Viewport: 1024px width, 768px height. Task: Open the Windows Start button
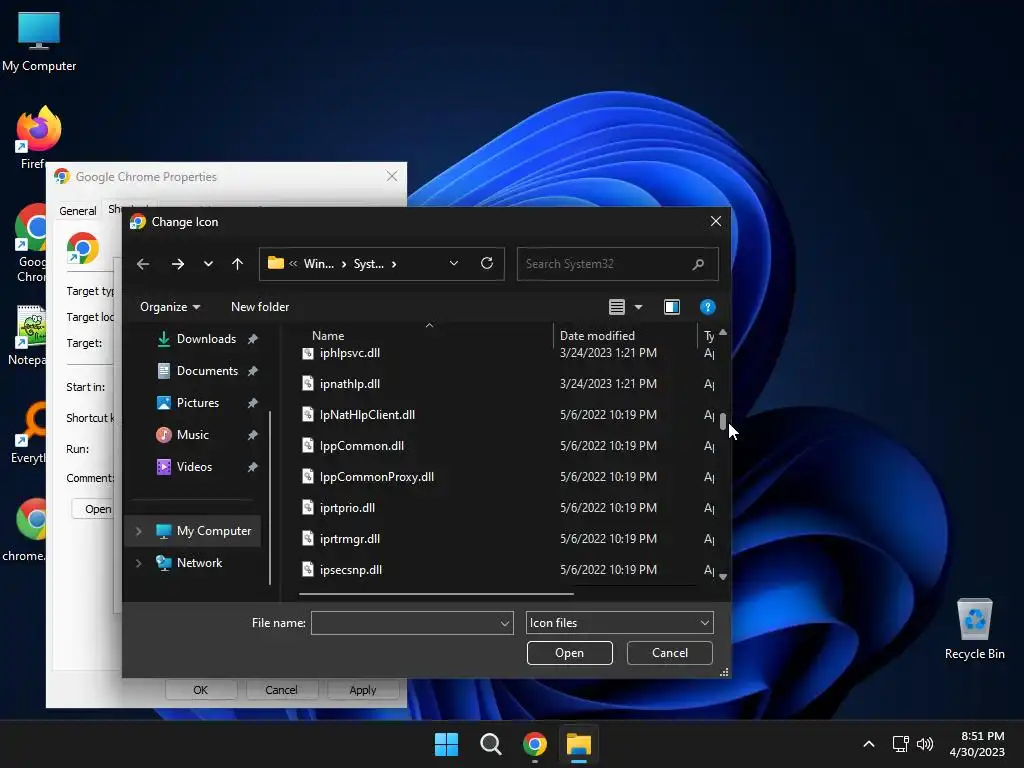[447, 744]
